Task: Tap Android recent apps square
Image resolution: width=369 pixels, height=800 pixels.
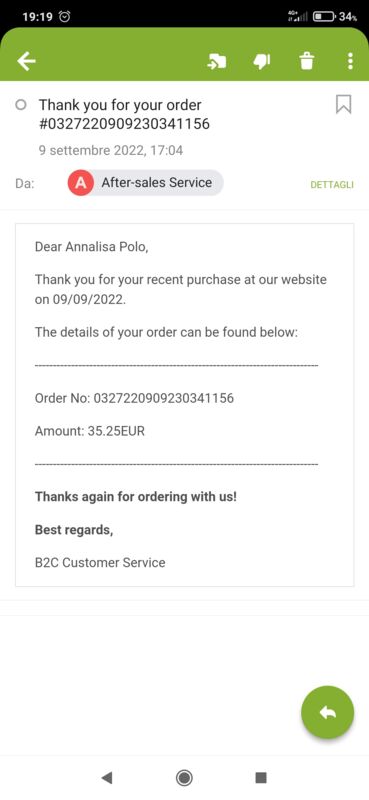Action: [x=261, y=778]
